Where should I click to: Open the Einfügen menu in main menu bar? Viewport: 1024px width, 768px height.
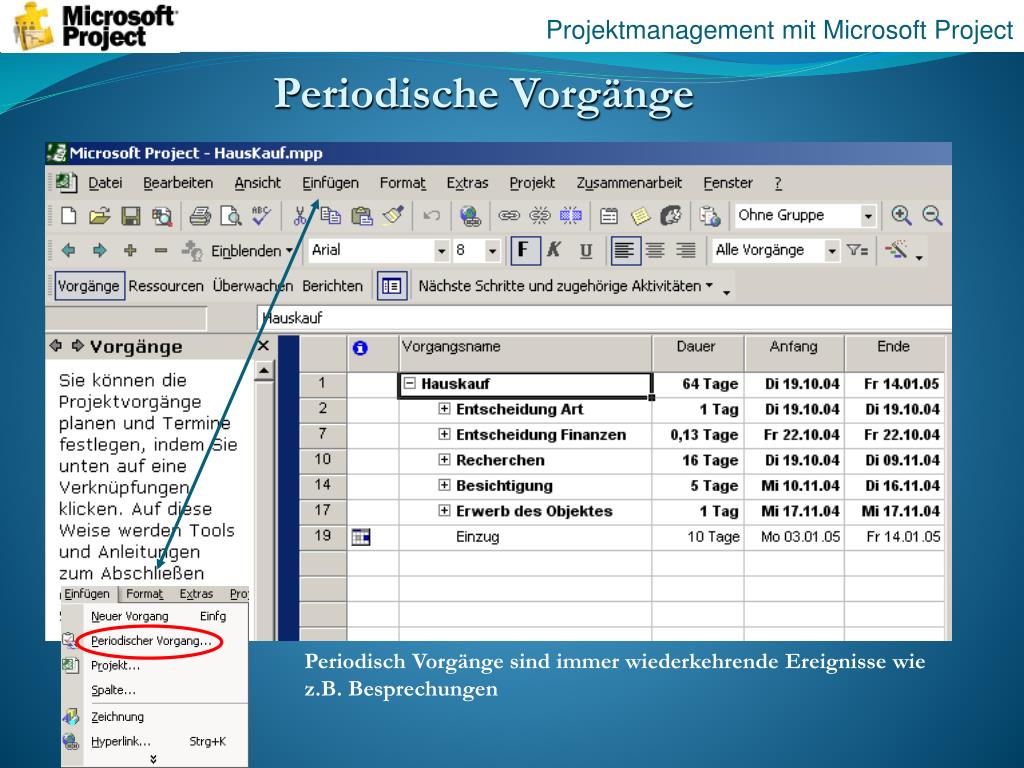click(330, 184)
